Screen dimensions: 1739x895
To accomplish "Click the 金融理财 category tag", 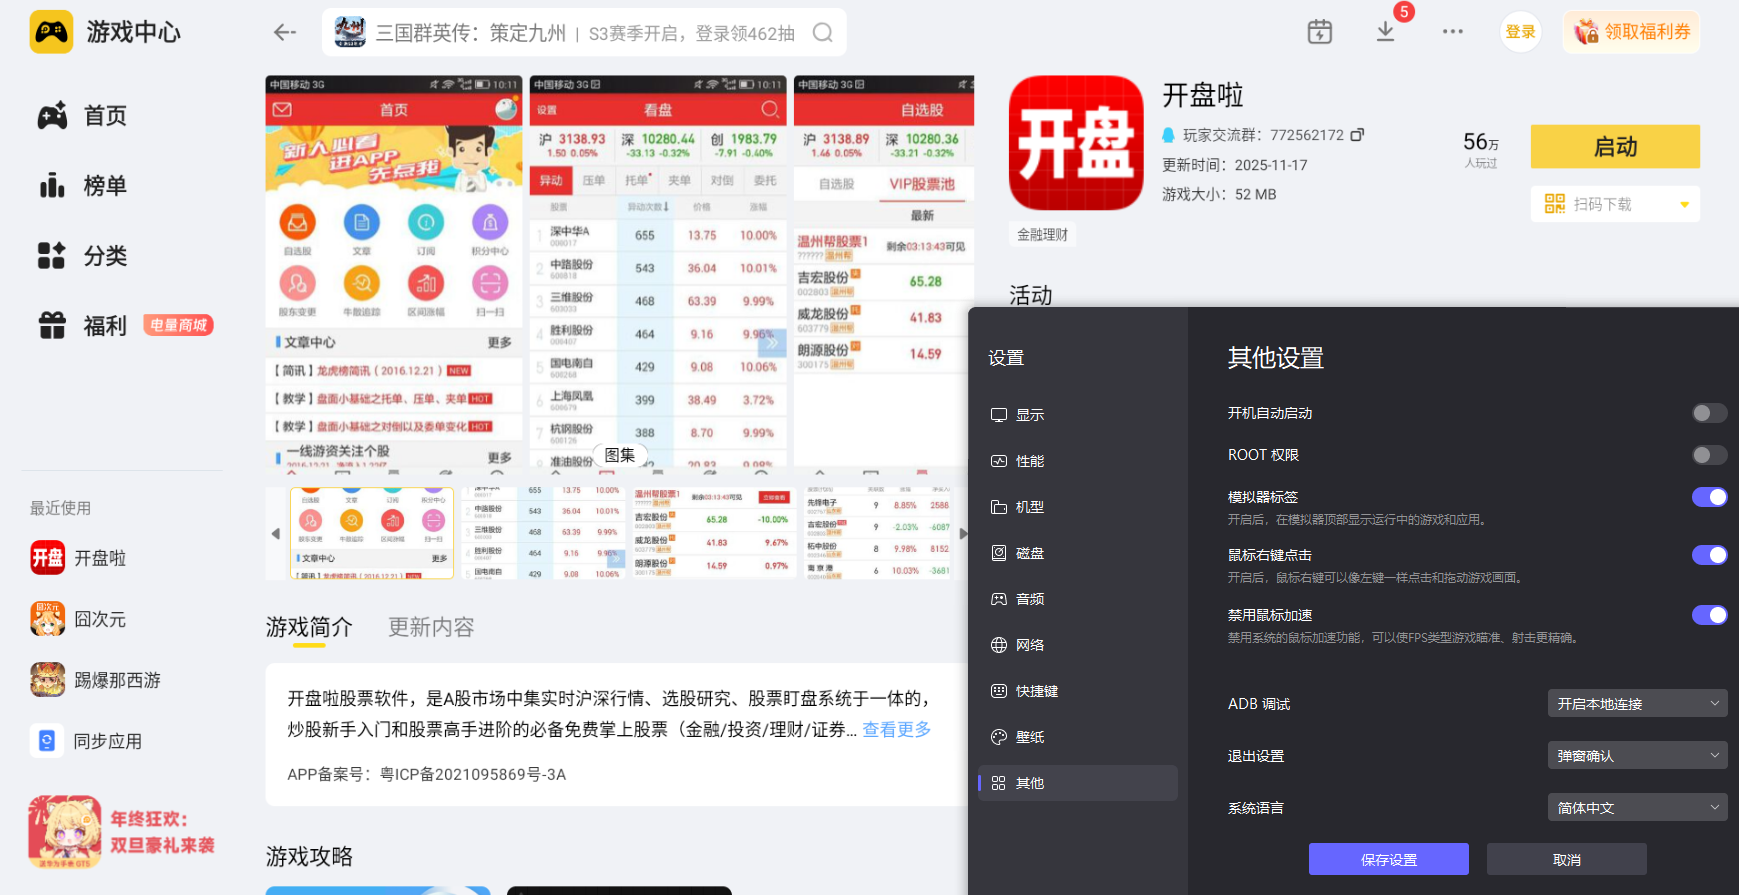I will (1042, 235).
